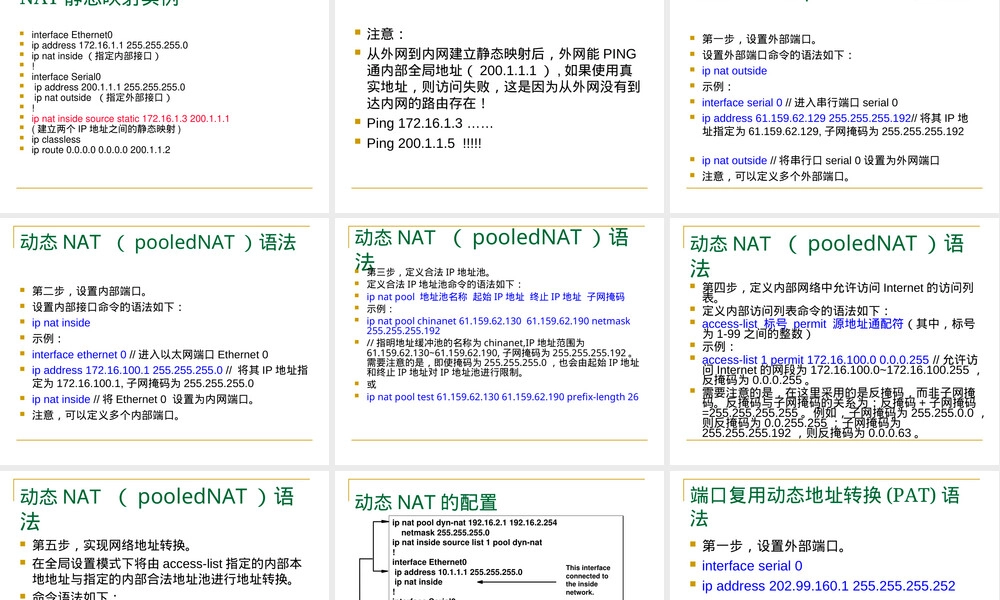Click the single-character '或' bullet line
The image size is (1000, 600).
(x=372, y=384)
